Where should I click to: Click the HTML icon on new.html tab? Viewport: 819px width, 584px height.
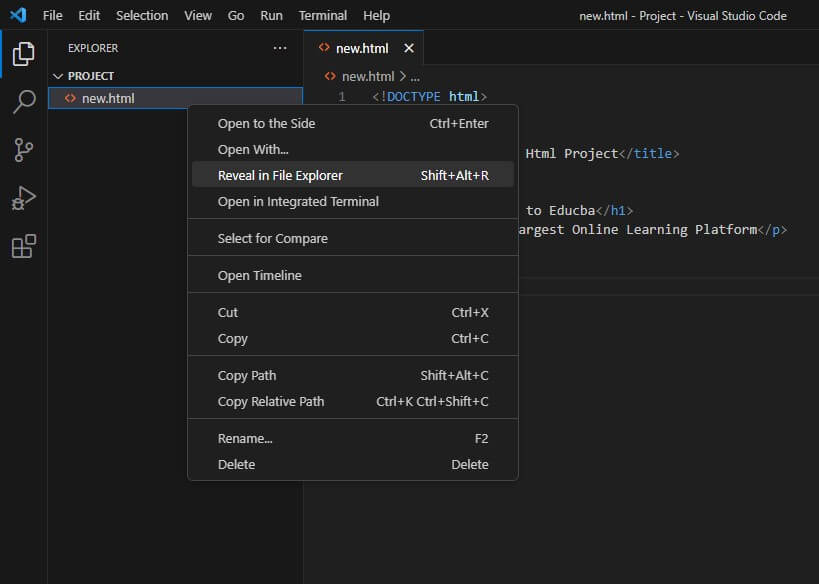(323, 46)
